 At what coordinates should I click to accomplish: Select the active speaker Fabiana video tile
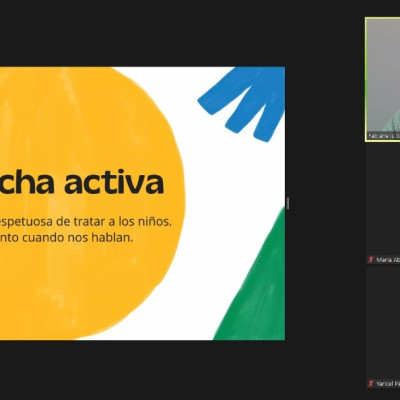(383, 80)
